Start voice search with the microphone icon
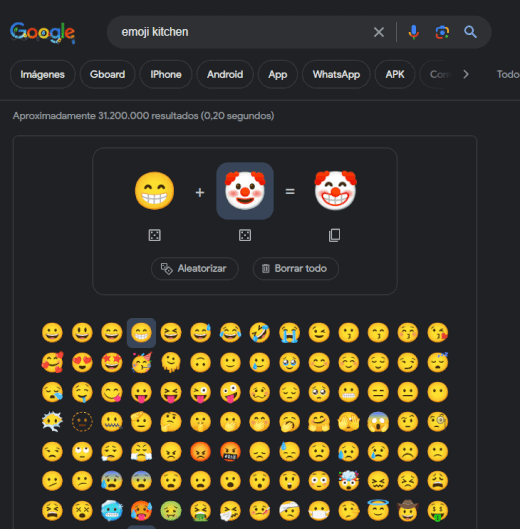The height and width of the screenshot is (529, 520). [413, 32]
